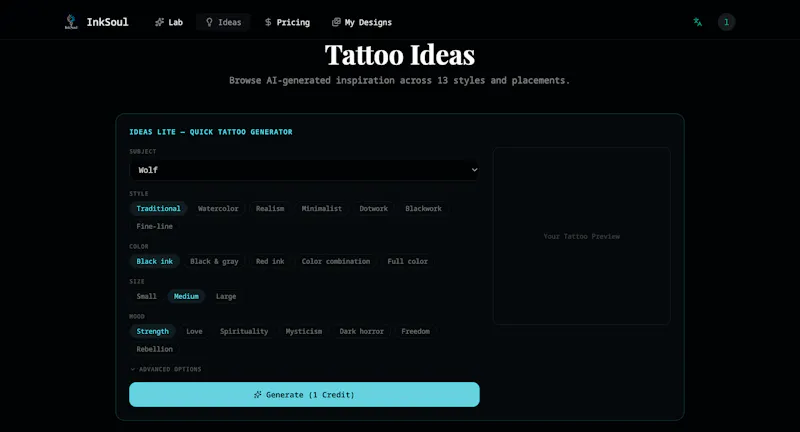
Task: Open the user avatar badge
Action: click(727, 22)
